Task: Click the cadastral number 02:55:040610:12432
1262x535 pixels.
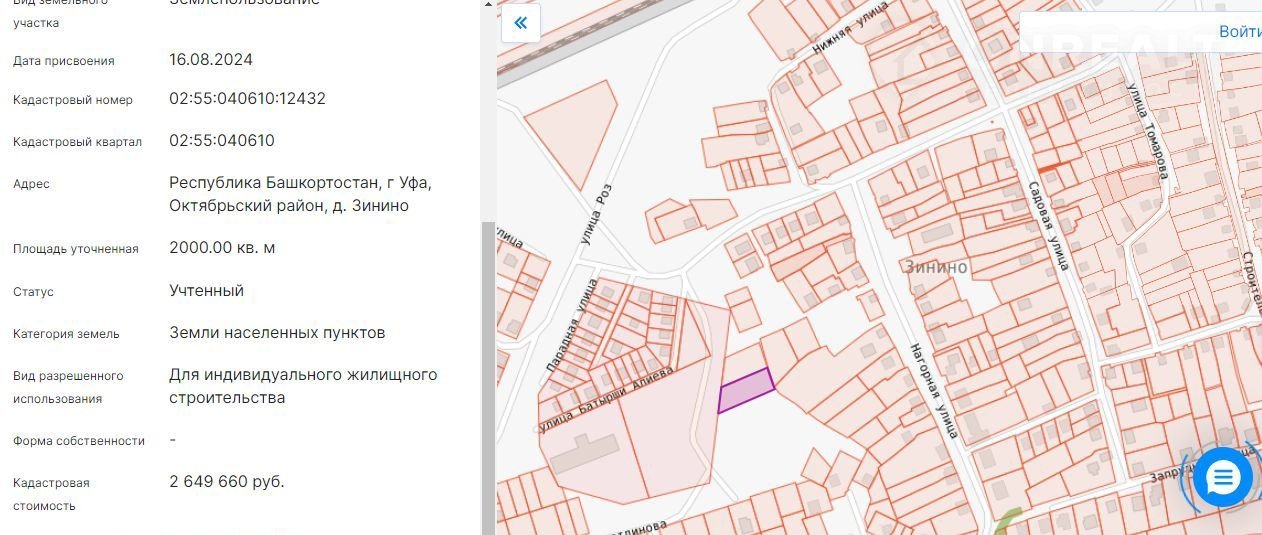Action: pos(247,99)
